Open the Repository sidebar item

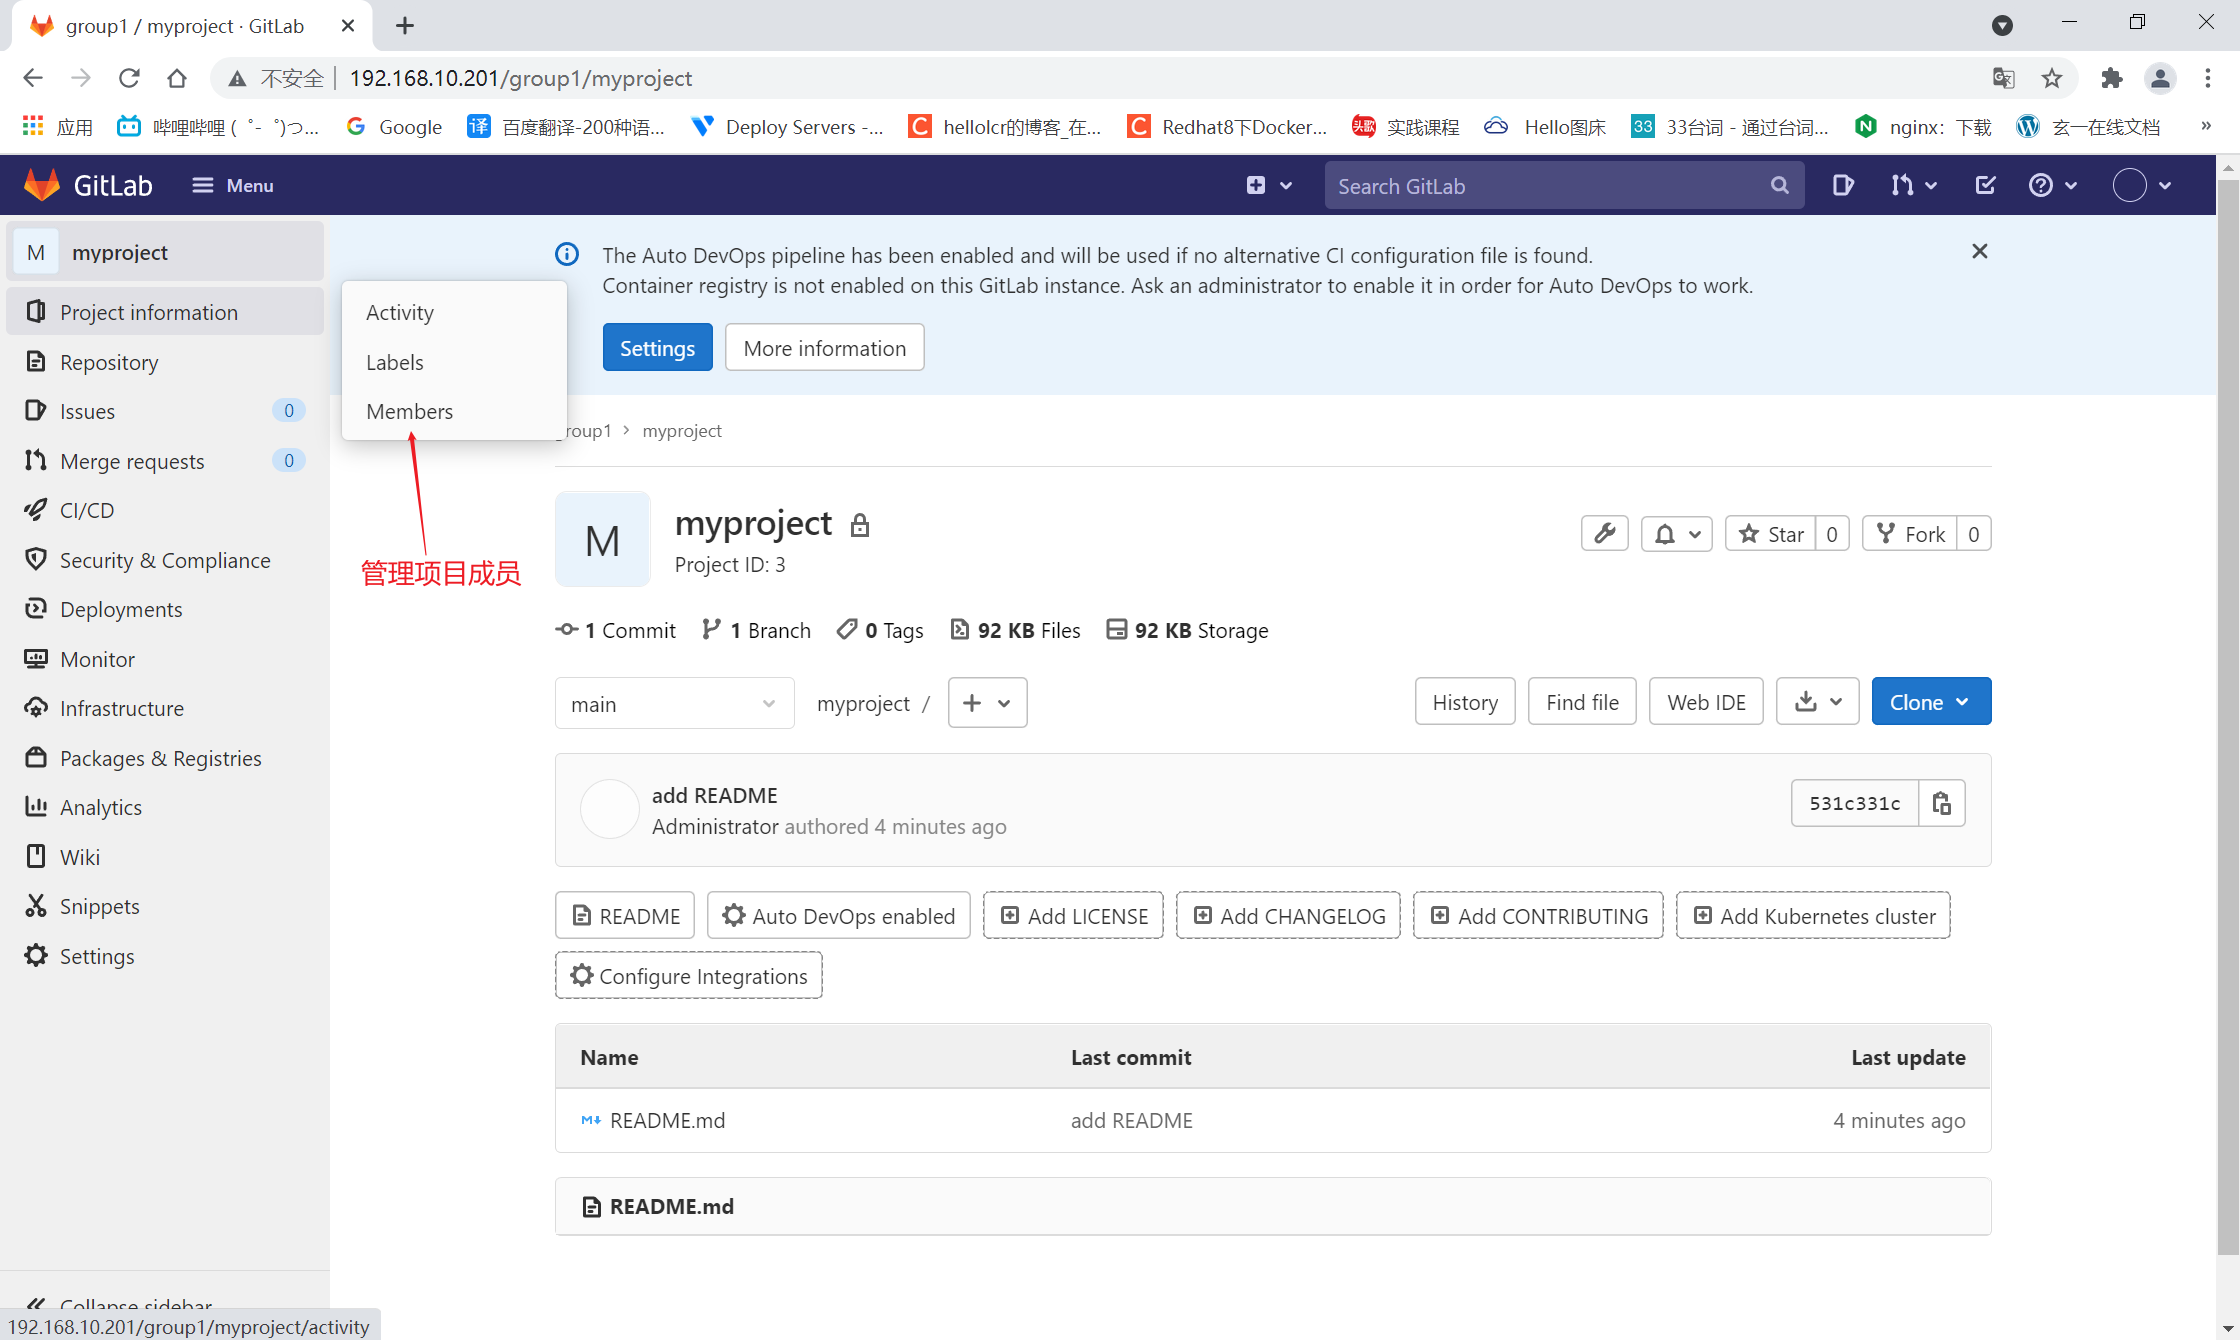(109, 362)
